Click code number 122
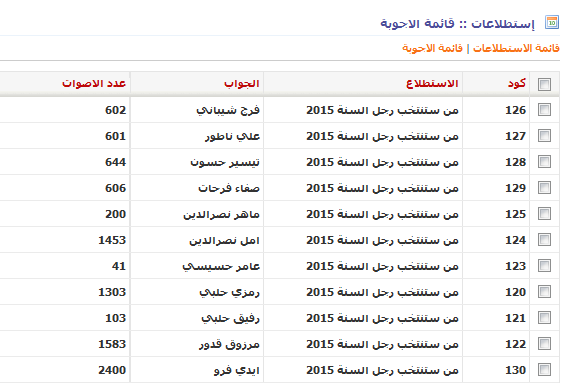This screenshot has height=389, width=568. point(515,344)
